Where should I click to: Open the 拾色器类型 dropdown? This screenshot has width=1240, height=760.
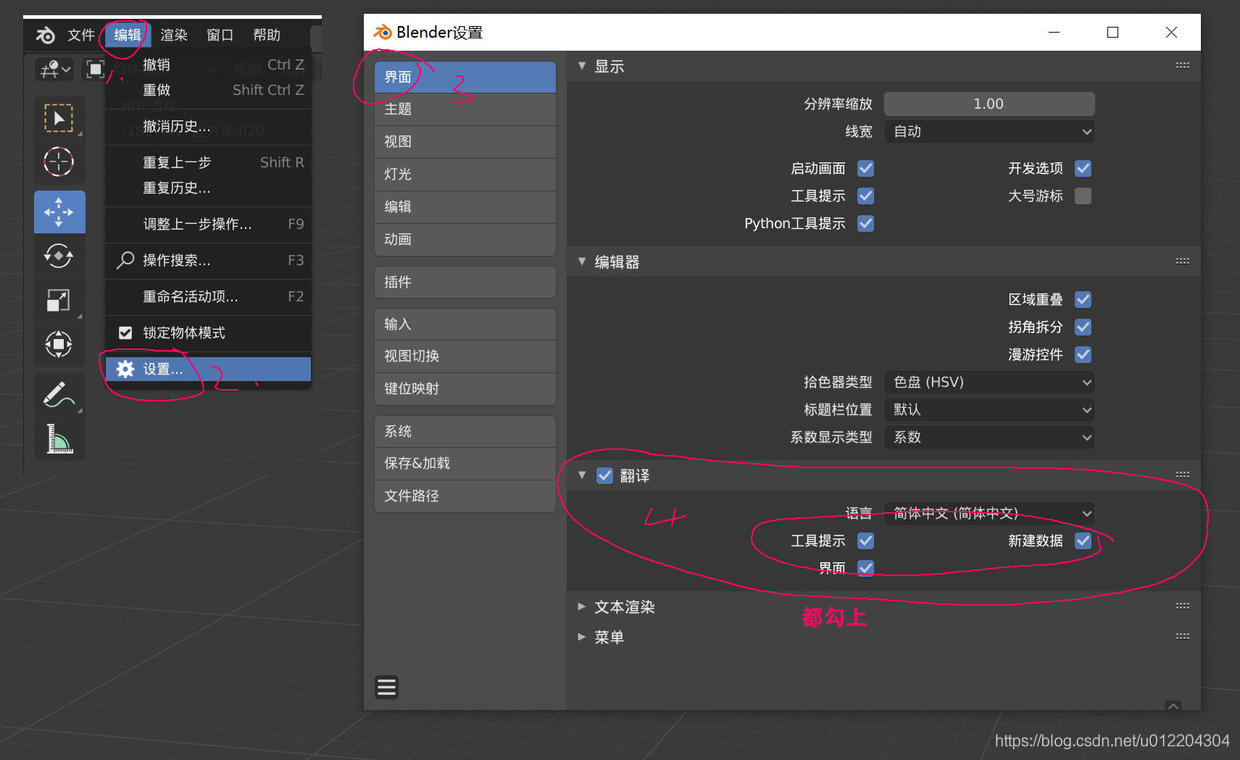[989, 382]
